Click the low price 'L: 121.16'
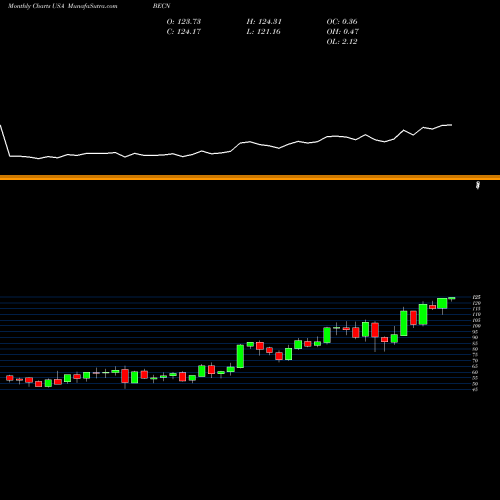Viewport: 500px width, 500px height. tap(264, 32)
